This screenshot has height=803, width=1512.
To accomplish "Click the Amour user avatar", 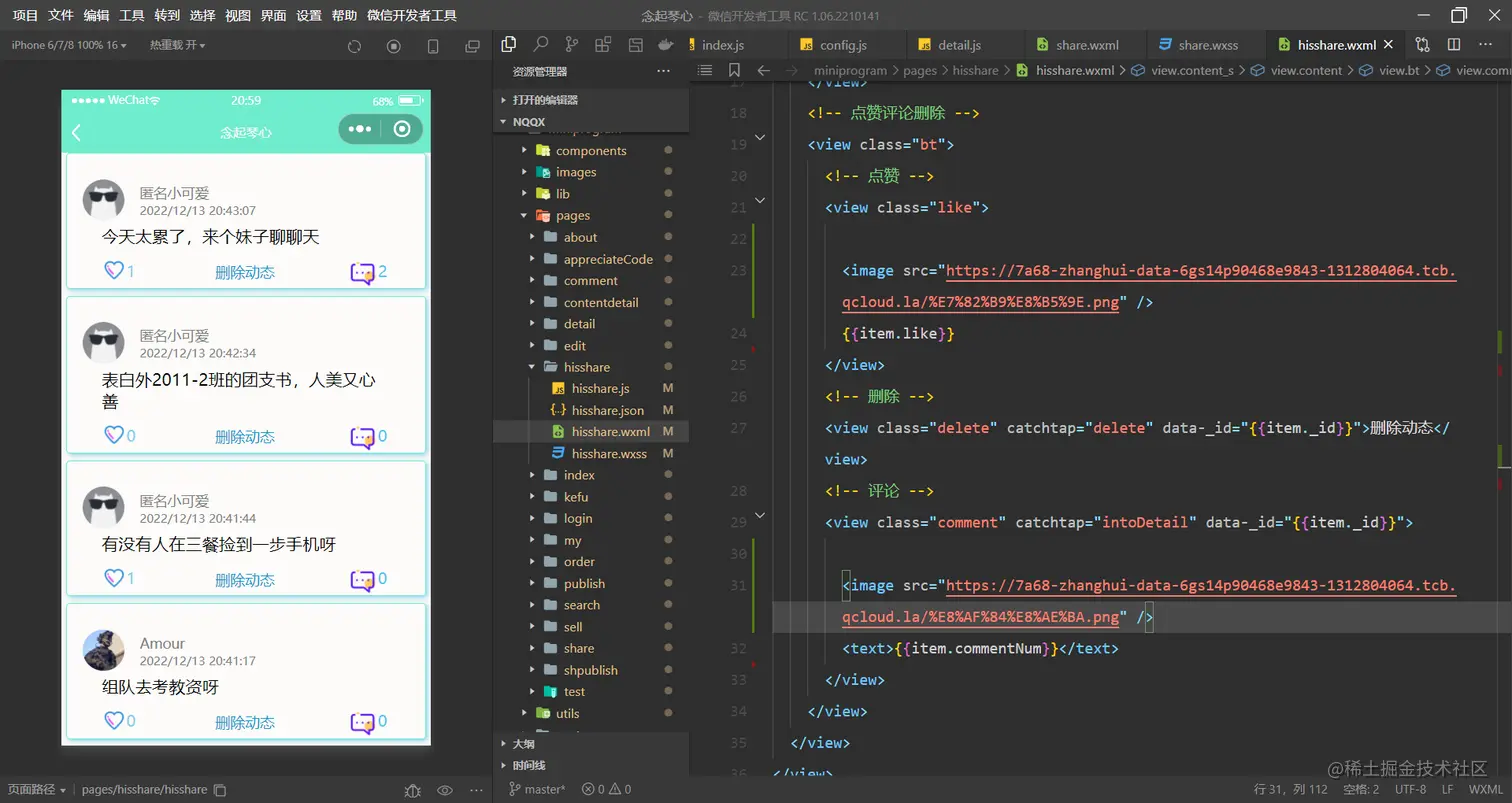I will click(x=104, y=650).
